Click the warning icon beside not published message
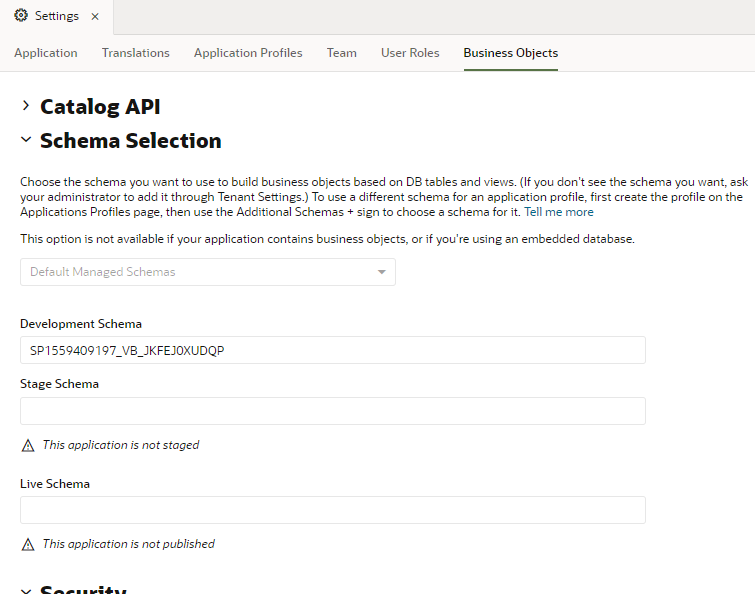This screenshot has height=594, width=755. tap(28, 544)
